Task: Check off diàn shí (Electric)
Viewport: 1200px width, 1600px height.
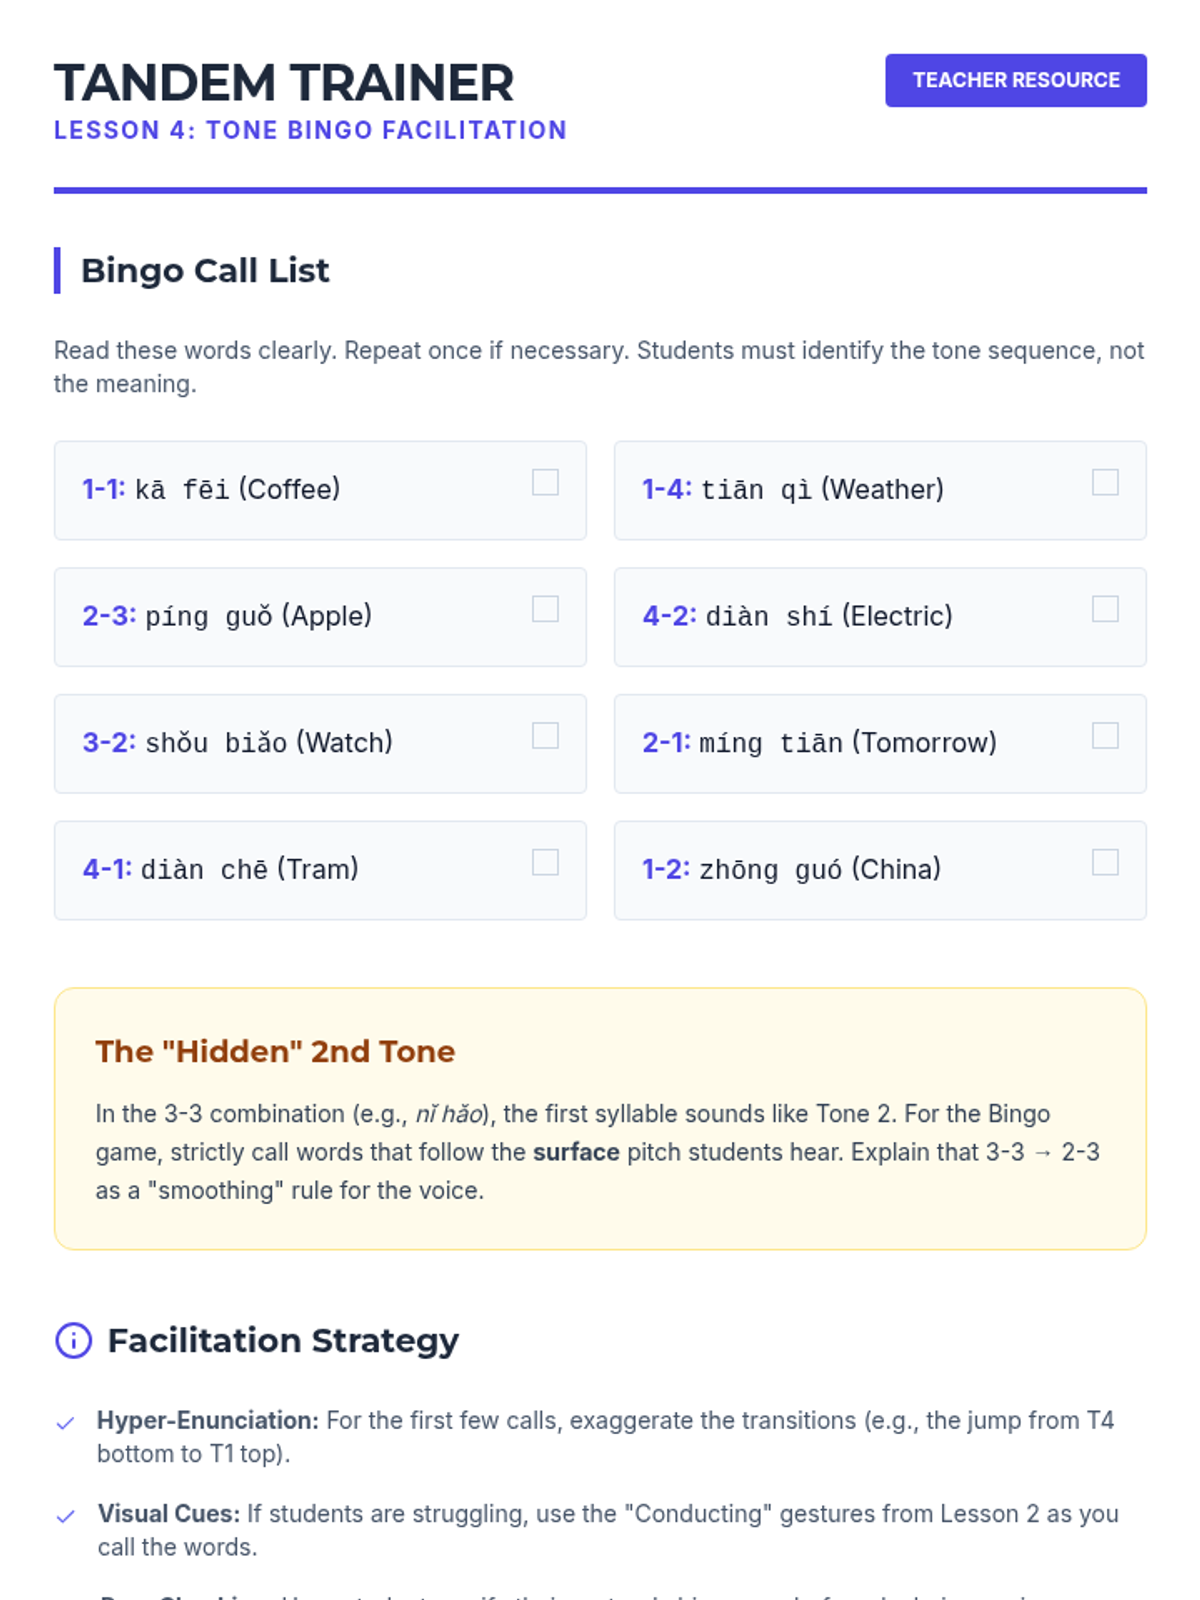Action: pyautogui.click(x=1105, y=609)
